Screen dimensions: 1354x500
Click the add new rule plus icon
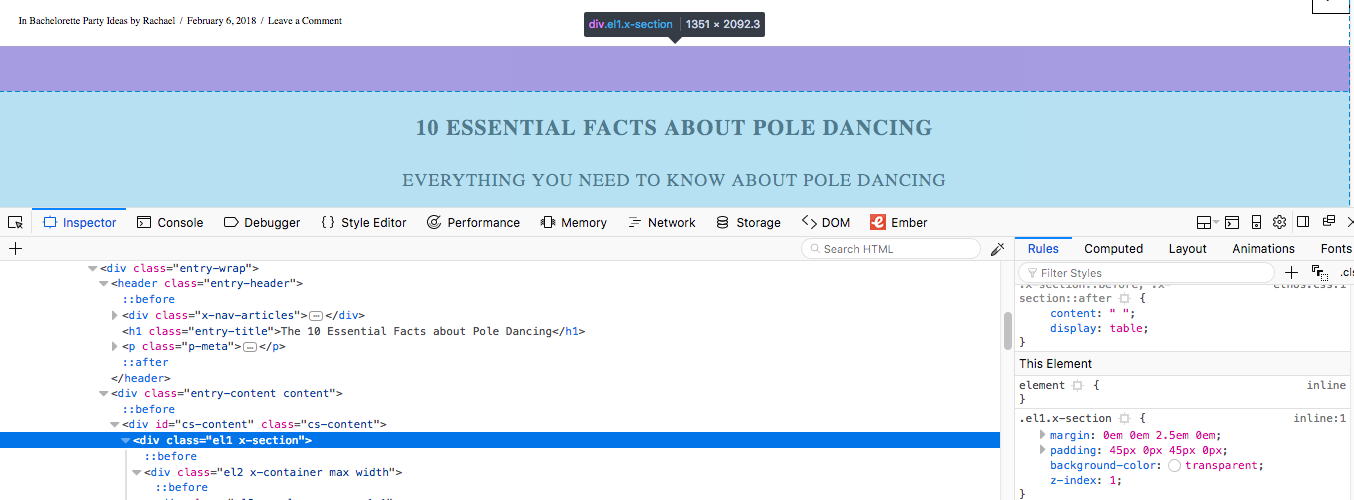coord(1291,272)
